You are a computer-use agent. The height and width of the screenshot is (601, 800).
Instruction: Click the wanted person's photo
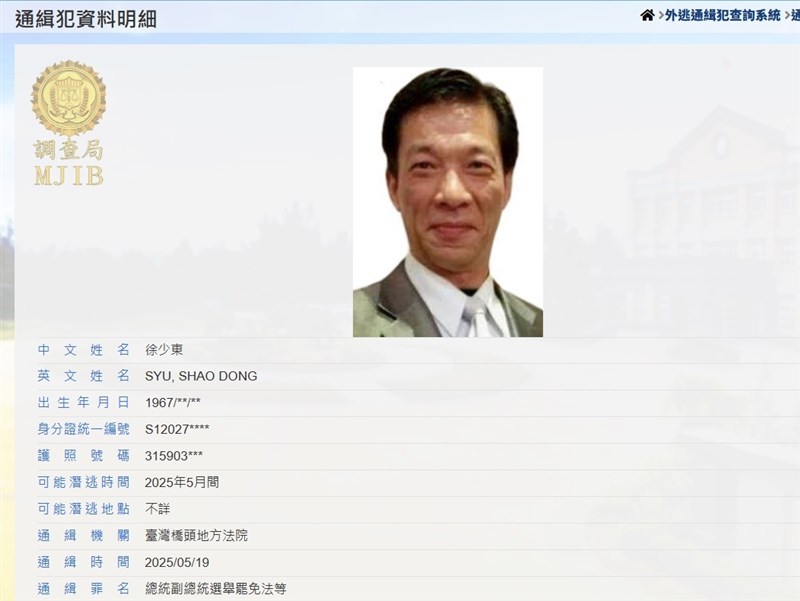[448, 202]
